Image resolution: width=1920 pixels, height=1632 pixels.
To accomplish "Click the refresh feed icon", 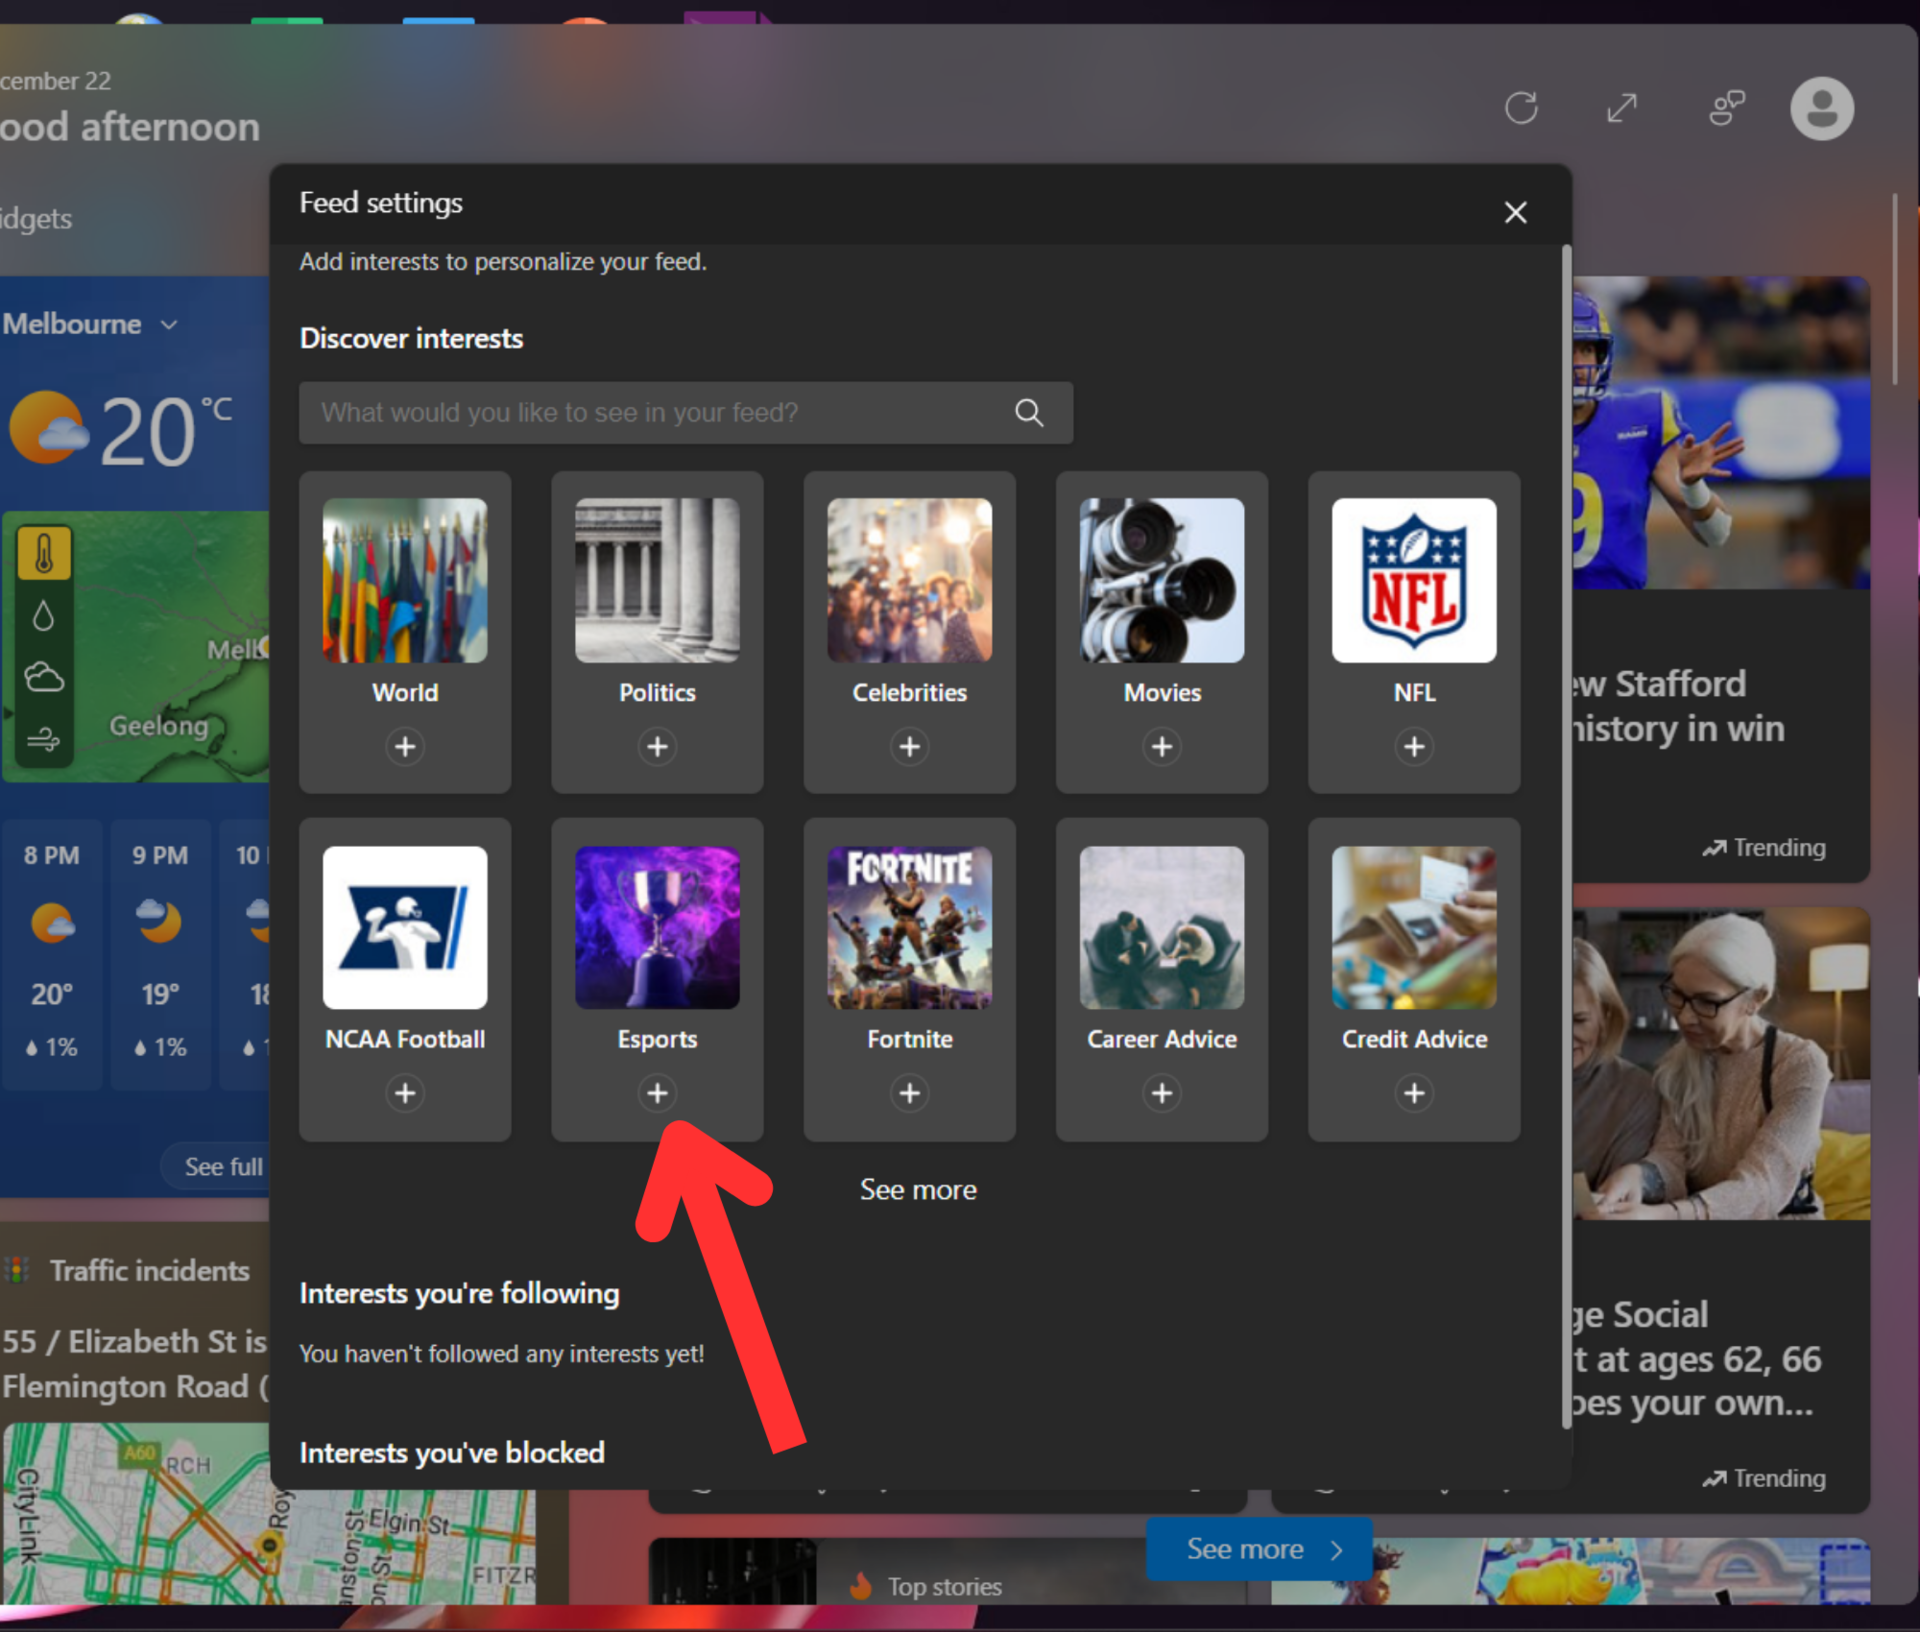I will (x=1521, y=108).
